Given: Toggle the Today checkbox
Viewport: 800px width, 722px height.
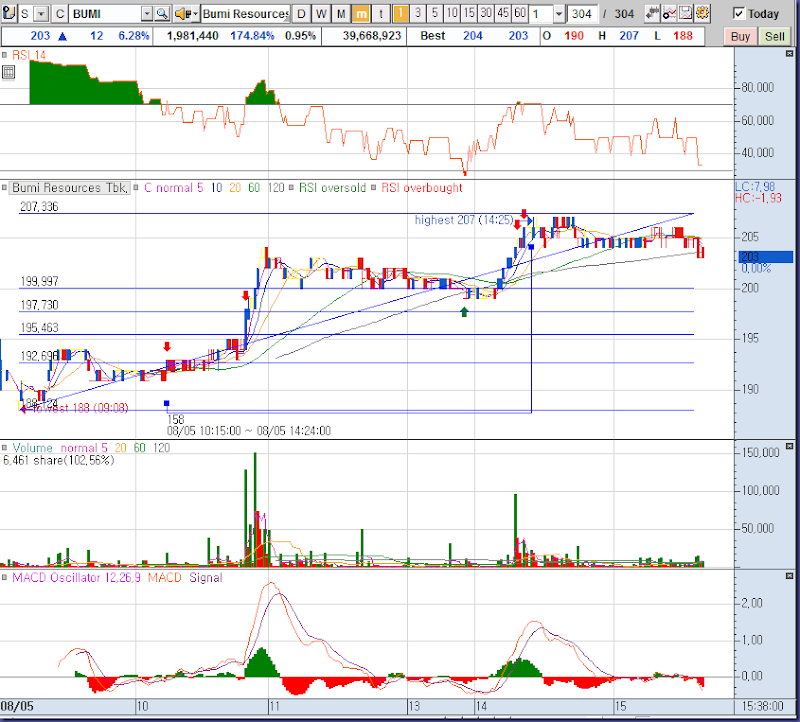Looking at the screenshot, I should [x=738, y=13].
